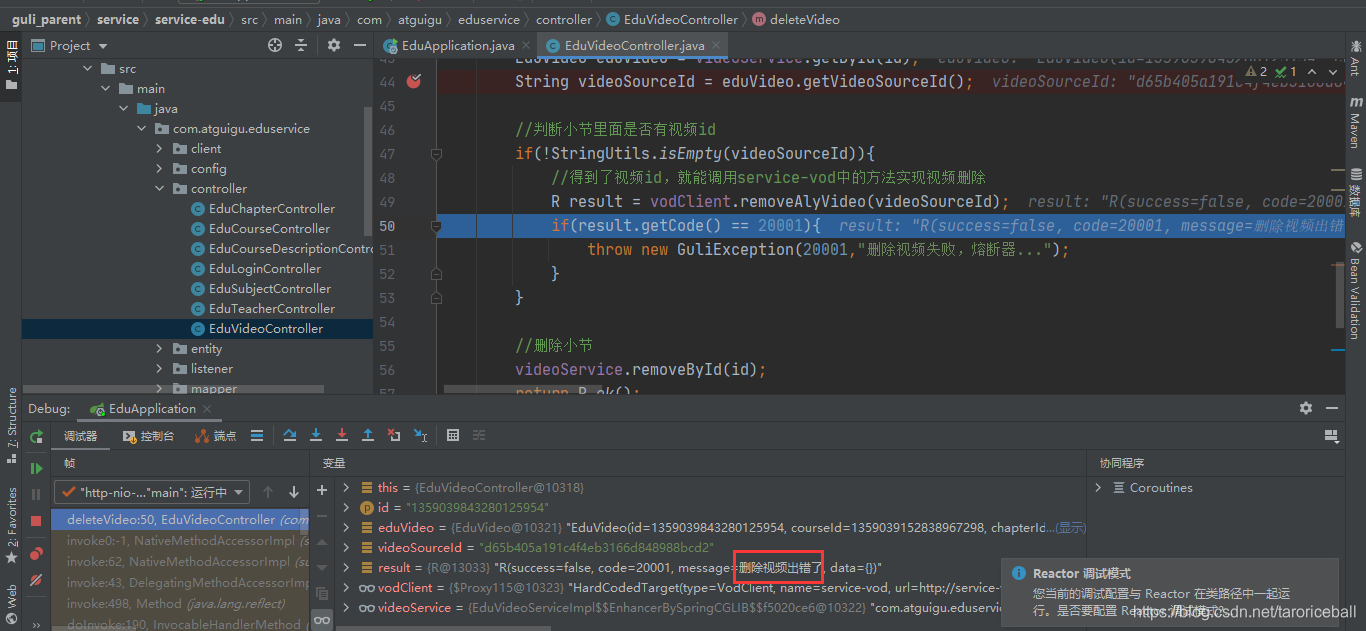Open the evaluate expression calculator
Screen dimensions: 1366x631
tap(453, 435)
